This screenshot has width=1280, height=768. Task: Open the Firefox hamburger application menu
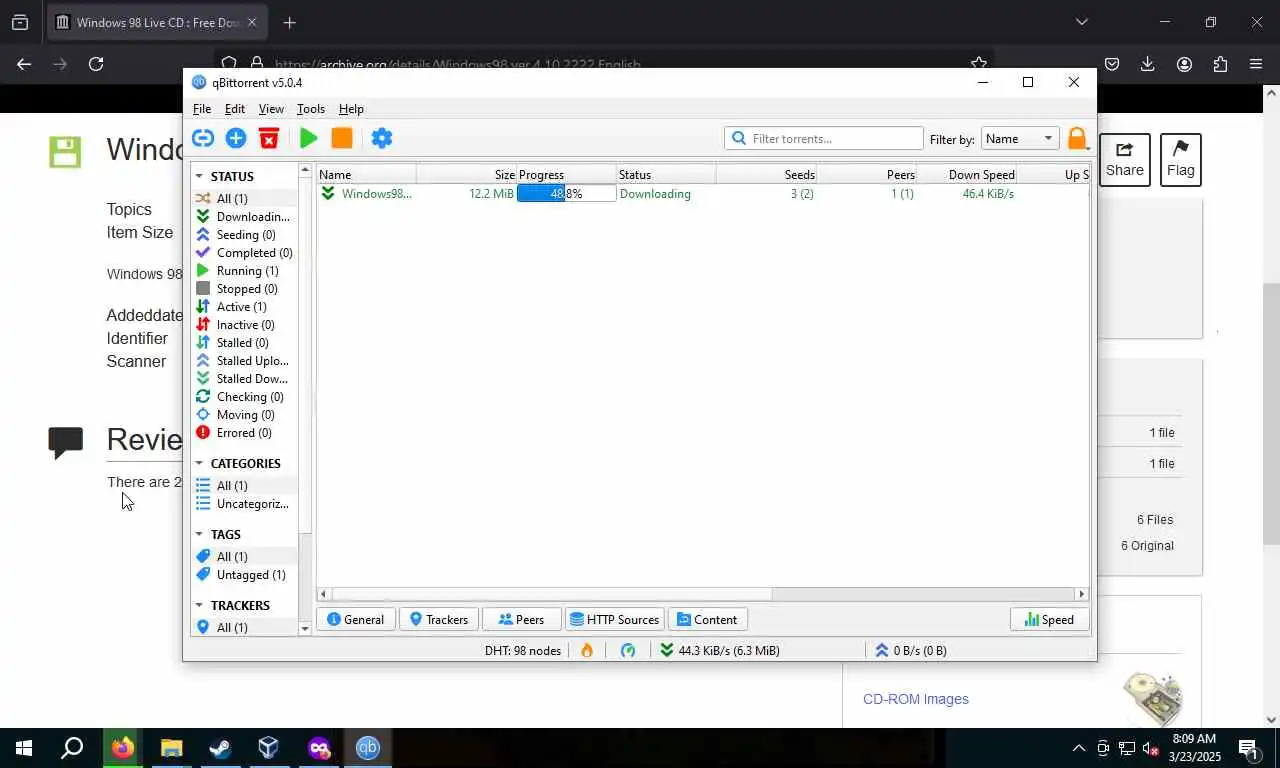pos(1256,64)
